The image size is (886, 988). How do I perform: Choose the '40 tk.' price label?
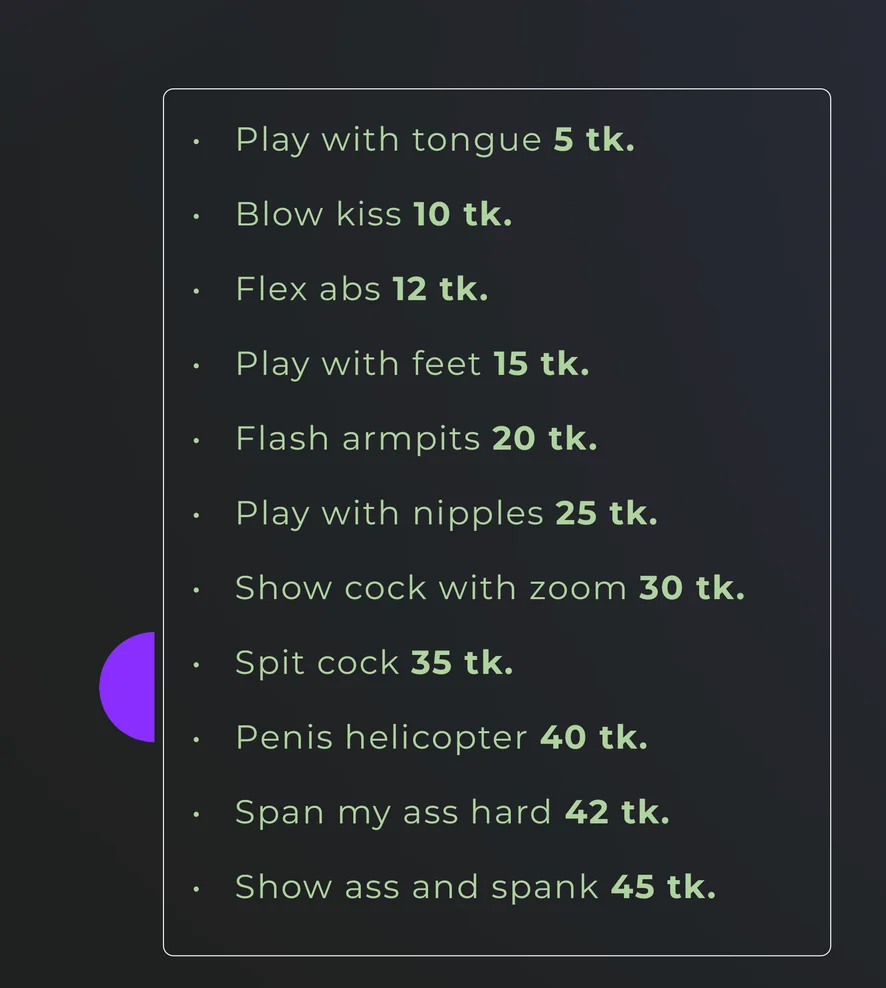pyautogui.click(x=594, y=737)
